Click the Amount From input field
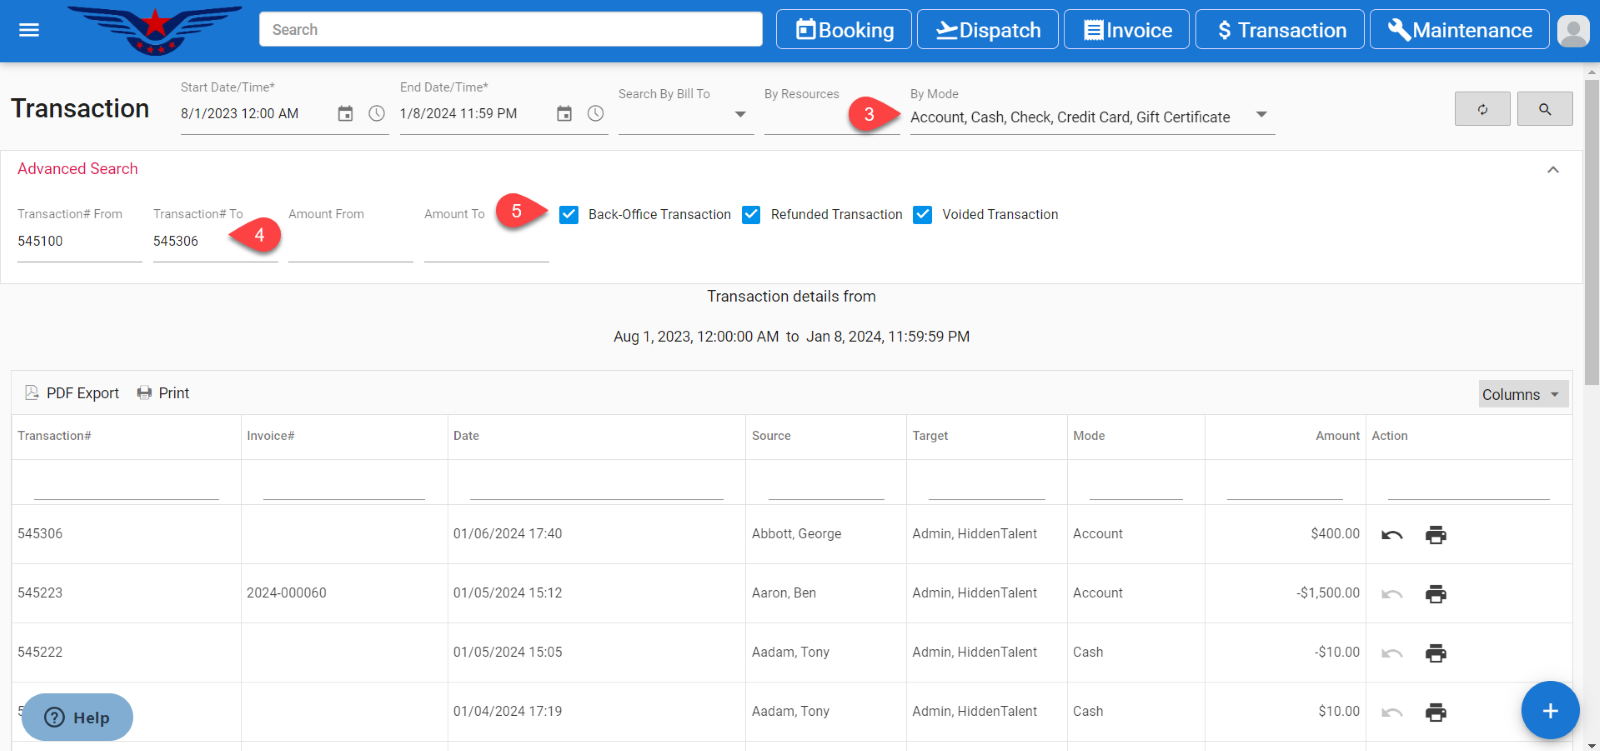This screenshot has width=1600, height=751. [350, 242]
